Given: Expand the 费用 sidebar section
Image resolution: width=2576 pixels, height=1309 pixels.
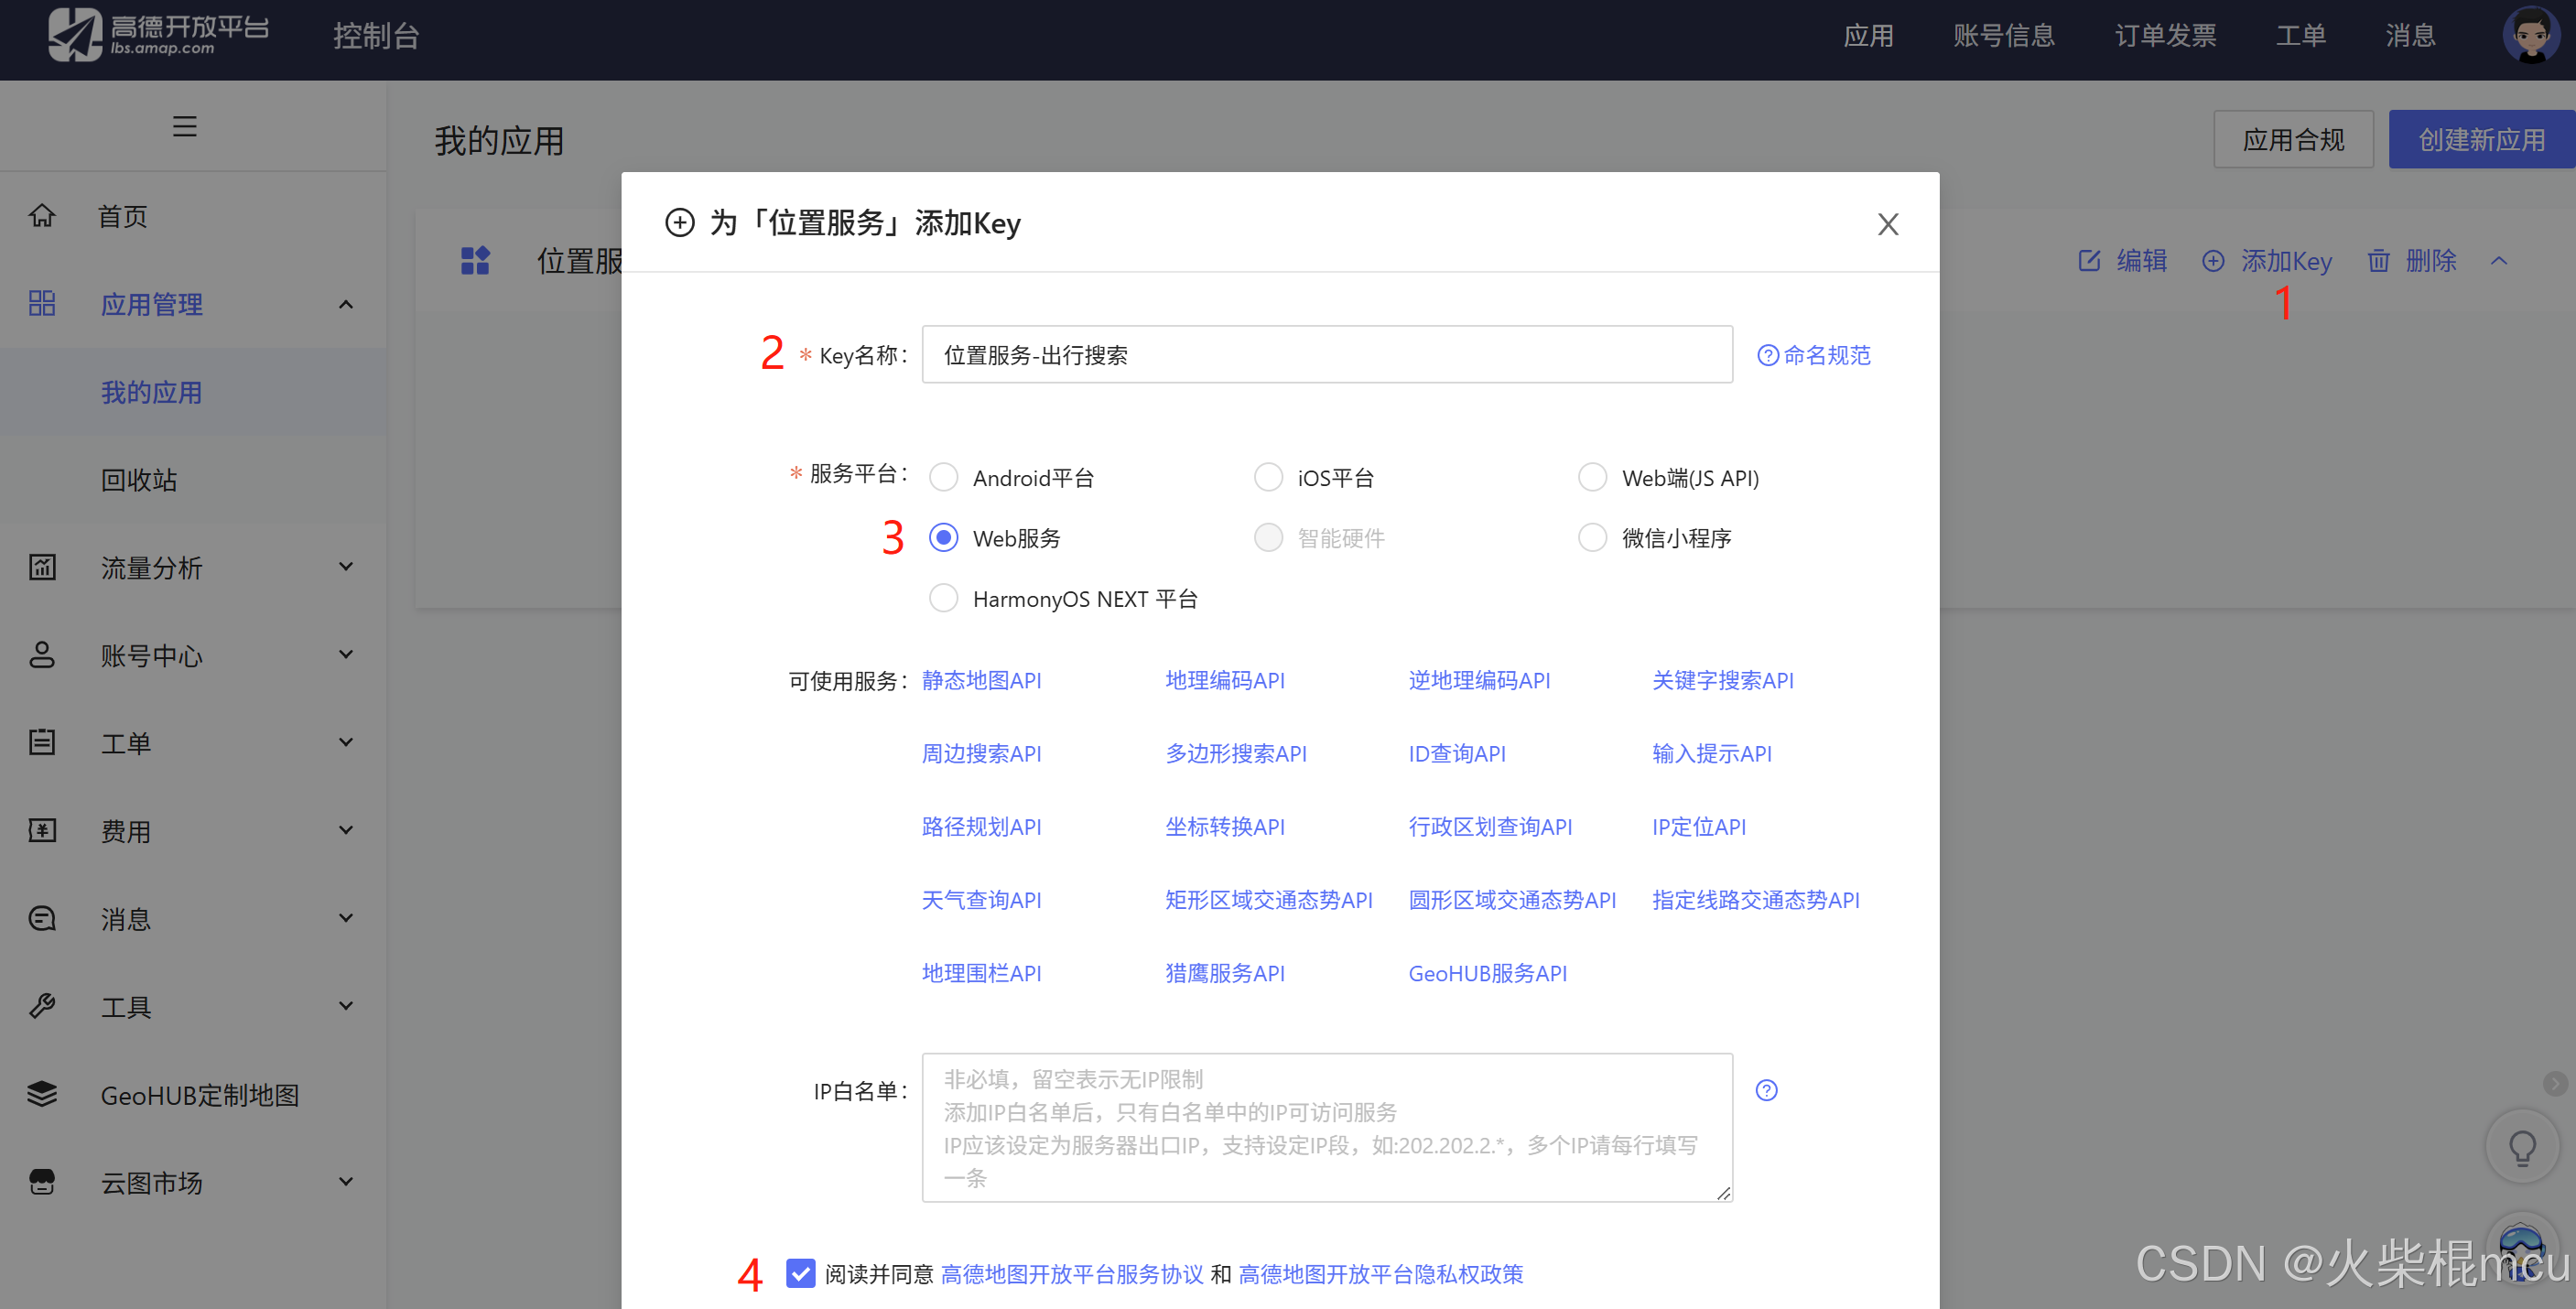Looking at the screenshot, I should 346,831.
